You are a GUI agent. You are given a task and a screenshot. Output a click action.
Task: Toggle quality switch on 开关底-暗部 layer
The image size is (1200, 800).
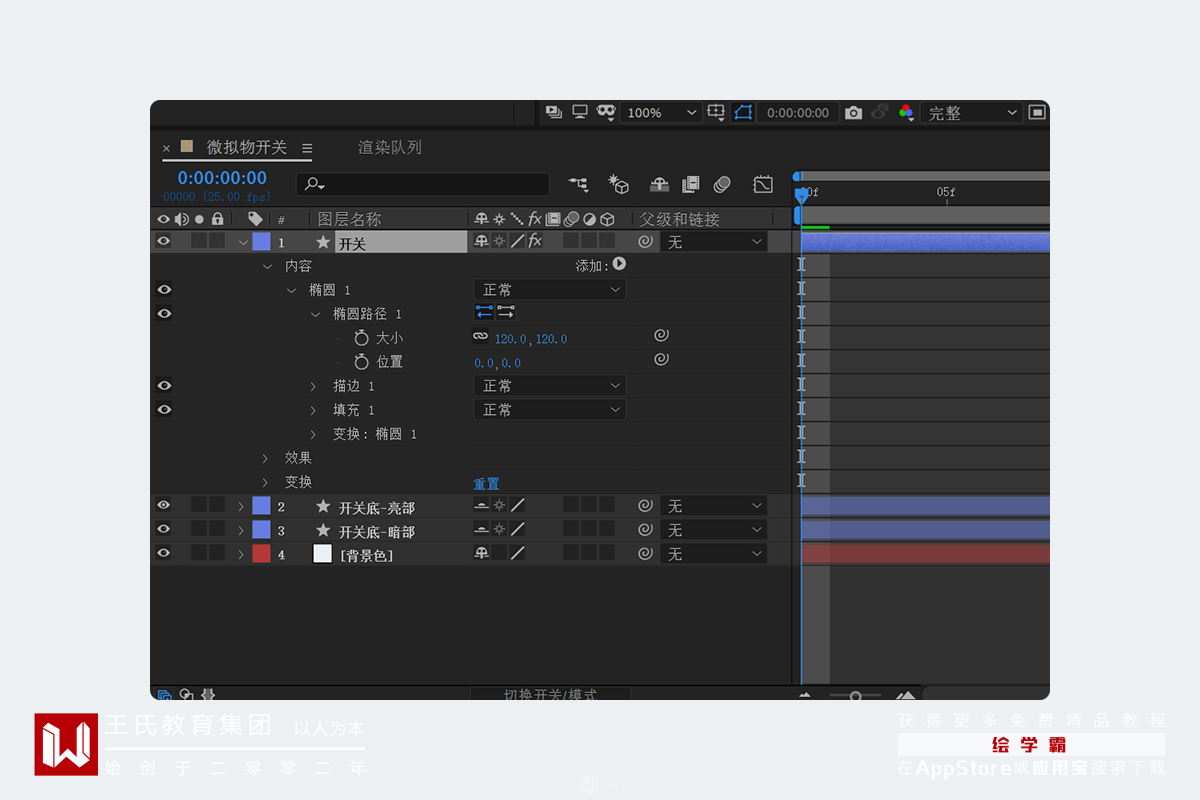pyautogui.click(x=517, y=530)
